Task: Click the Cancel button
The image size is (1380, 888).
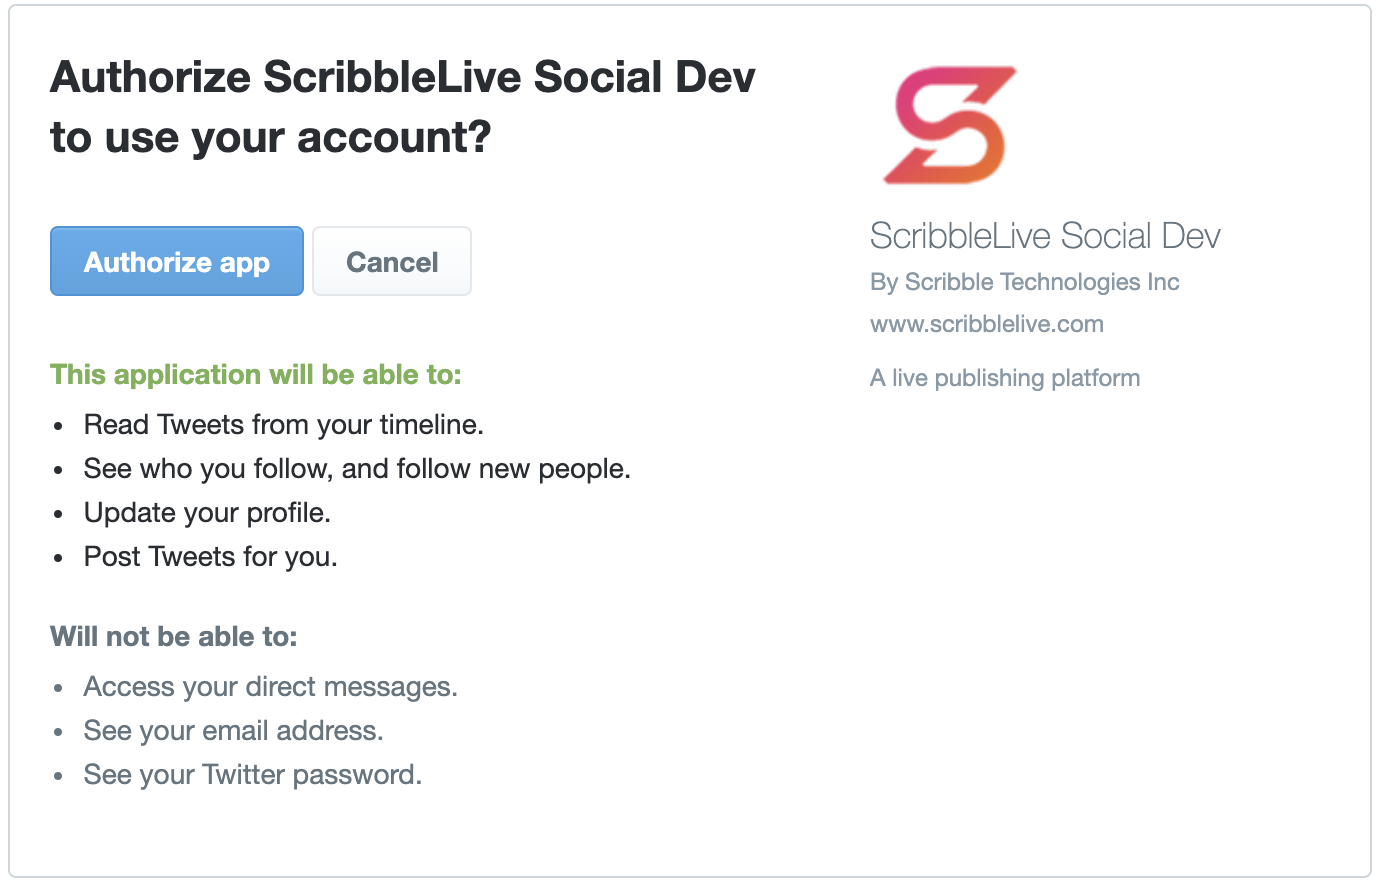Action: click(392, 261)
